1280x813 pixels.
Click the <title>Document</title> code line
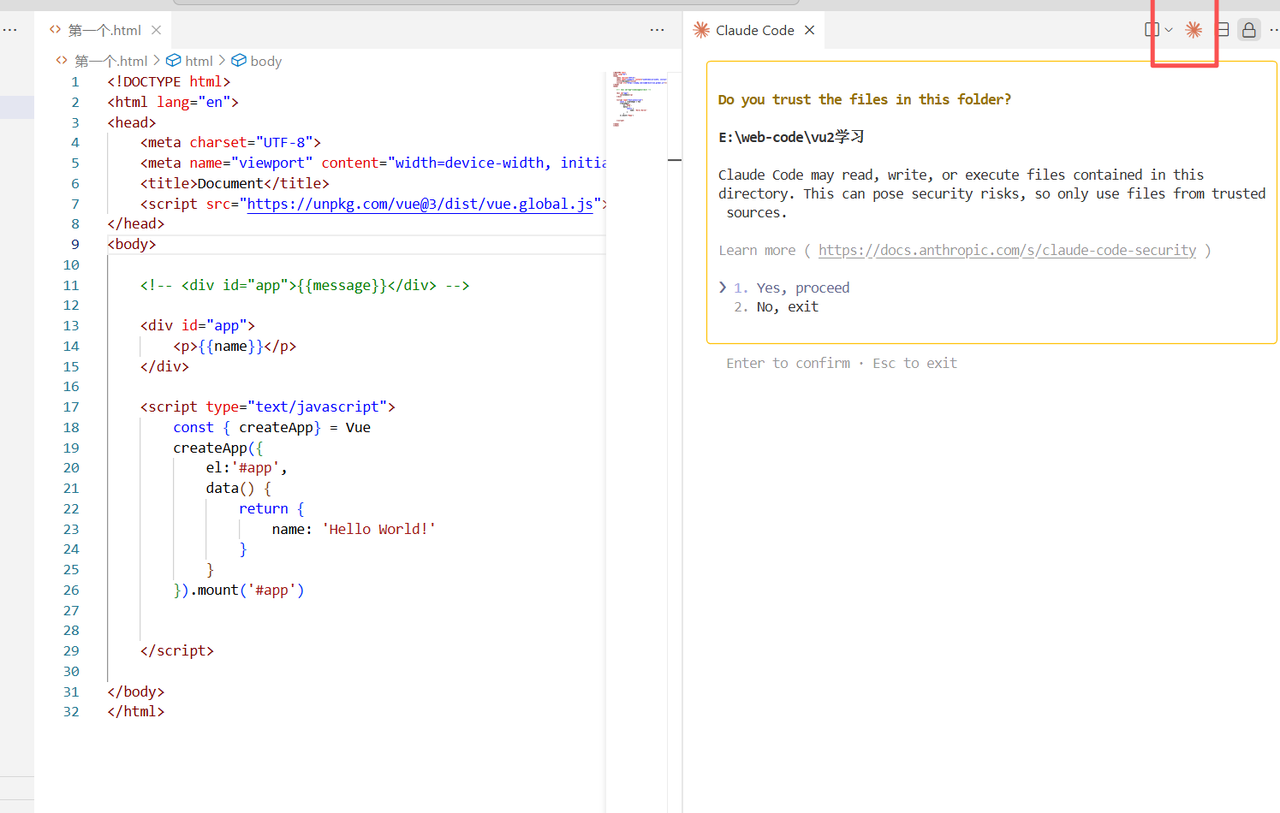click(235, 183)
